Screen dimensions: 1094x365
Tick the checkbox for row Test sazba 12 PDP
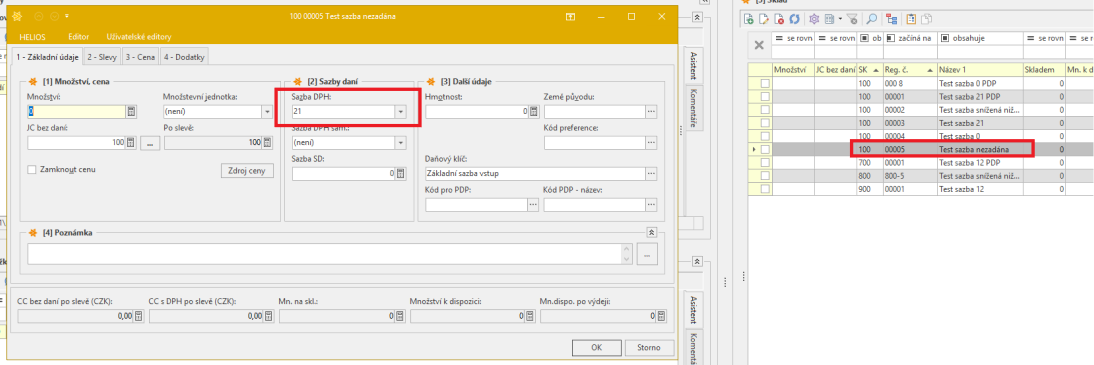tap(765, 163)
